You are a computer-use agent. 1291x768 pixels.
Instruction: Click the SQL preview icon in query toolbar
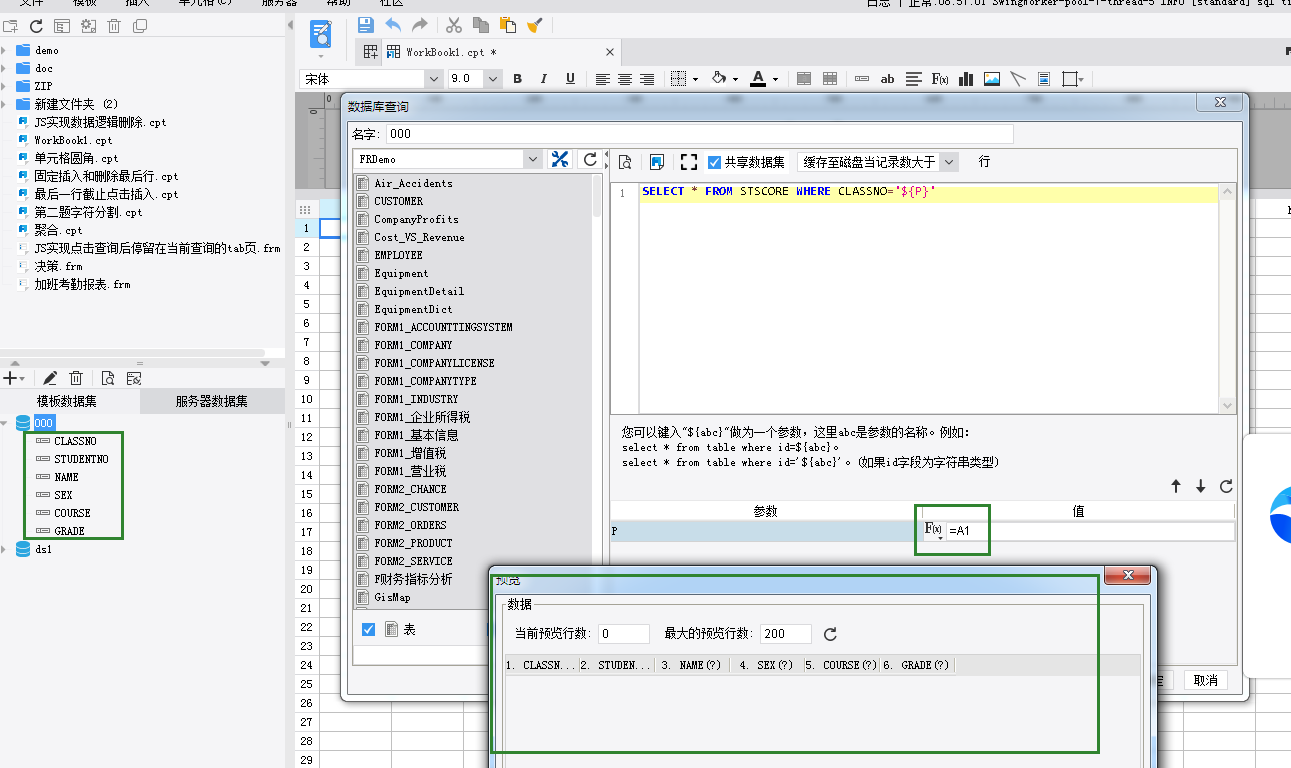(626, 162)
